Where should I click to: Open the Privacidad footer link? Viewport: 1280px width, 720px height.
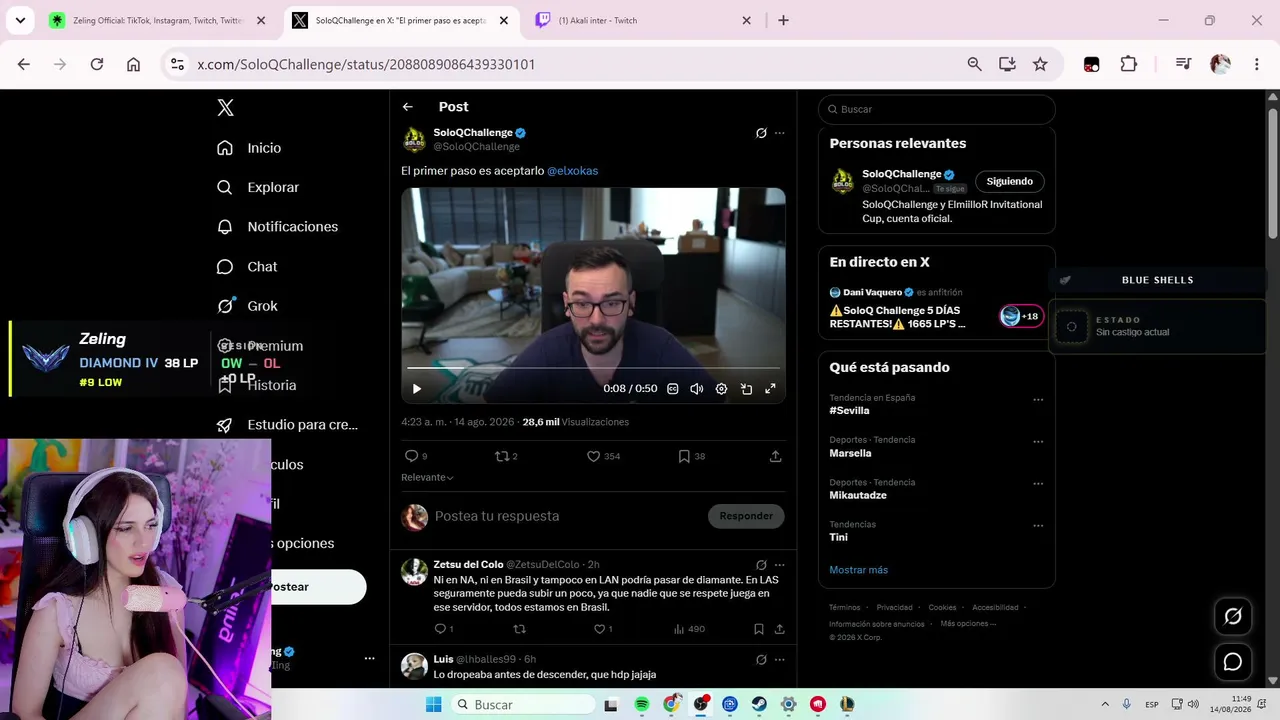[894, 607]
